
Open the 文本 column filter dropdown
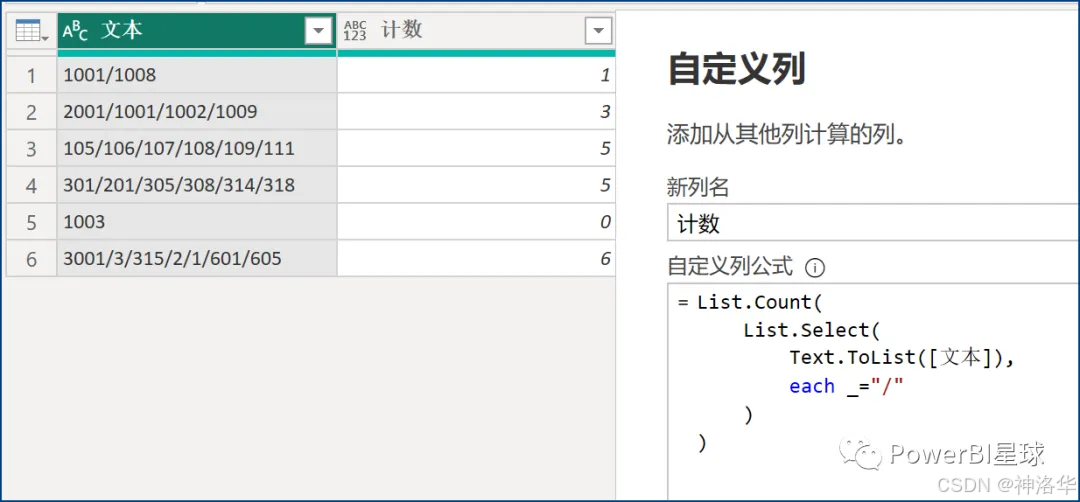318,31
